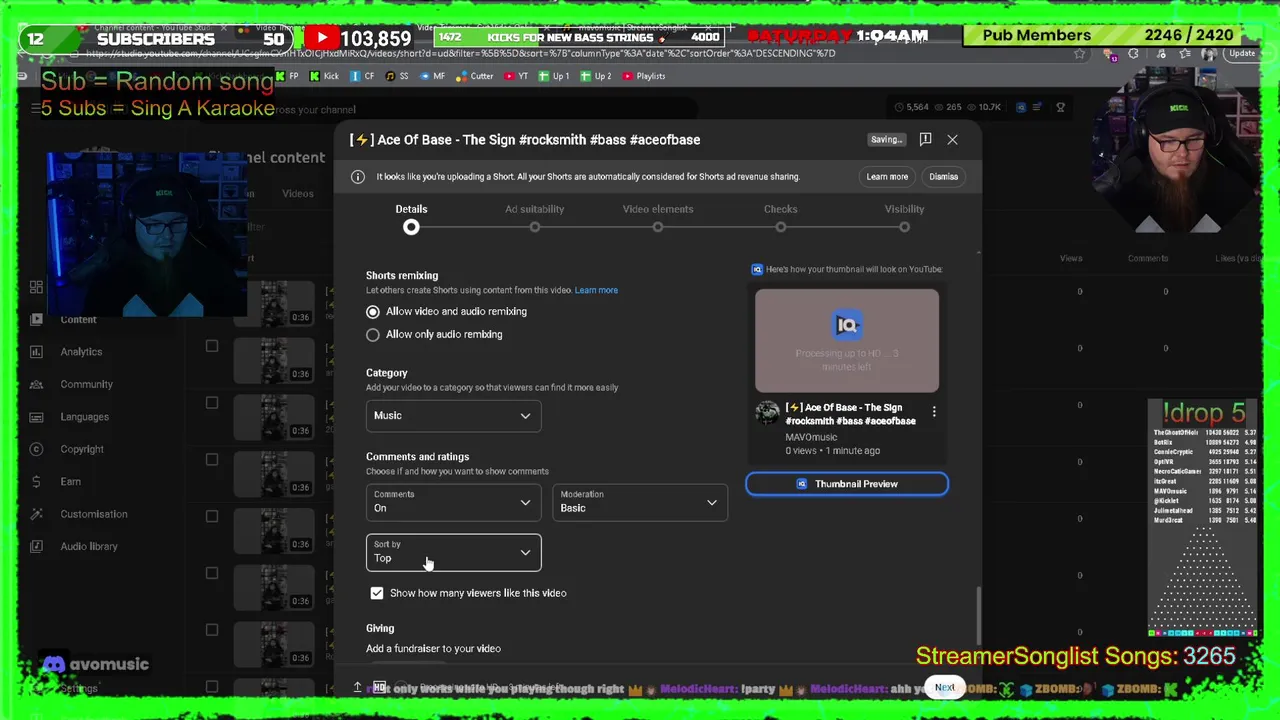Click the MAVOmusic channel name in preview

[x=811, y=437]
